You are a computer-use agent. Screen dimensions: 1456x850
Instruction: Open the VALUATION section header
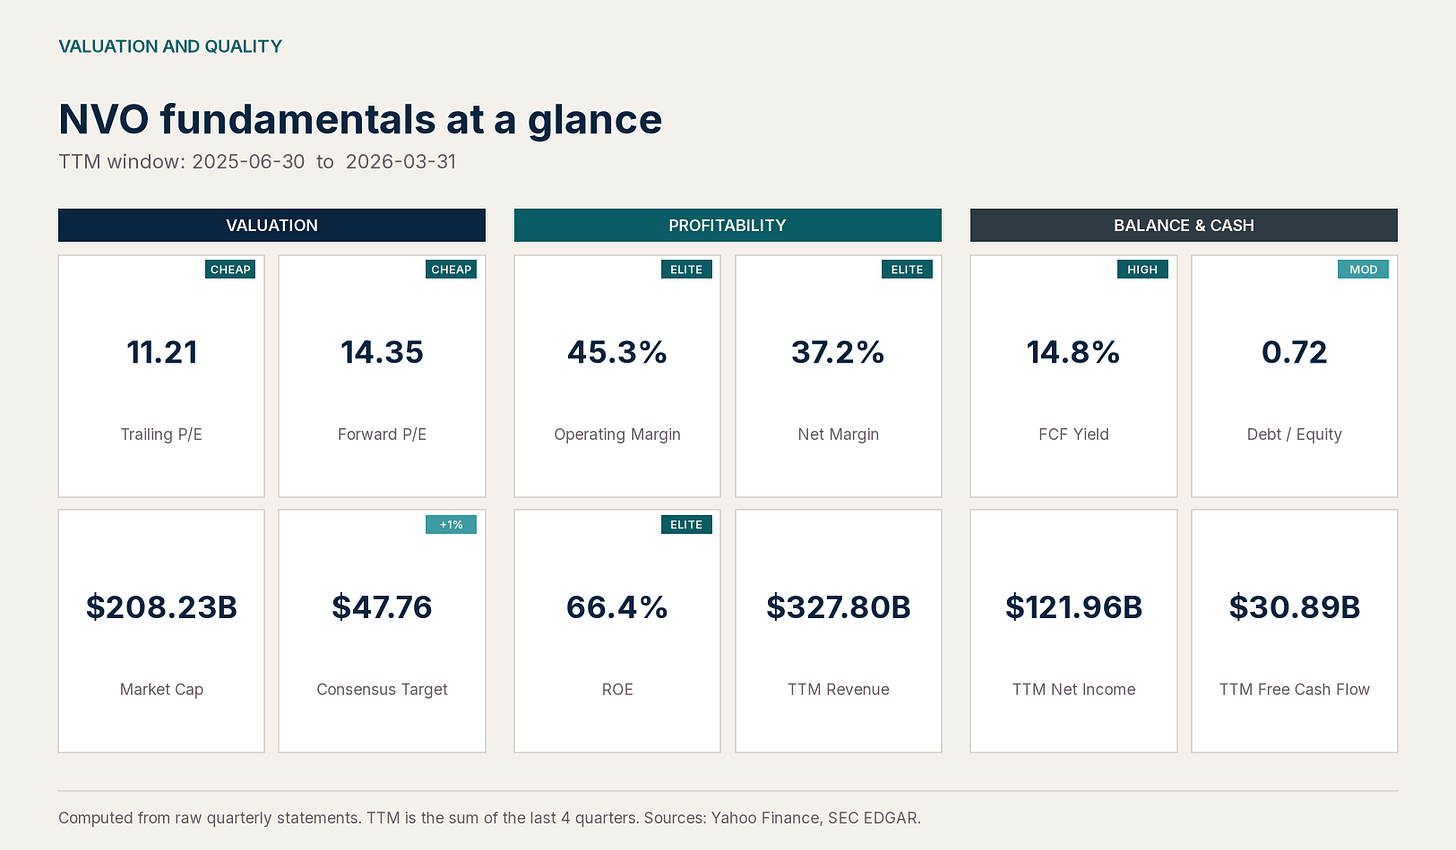click(x=272, y=225)
